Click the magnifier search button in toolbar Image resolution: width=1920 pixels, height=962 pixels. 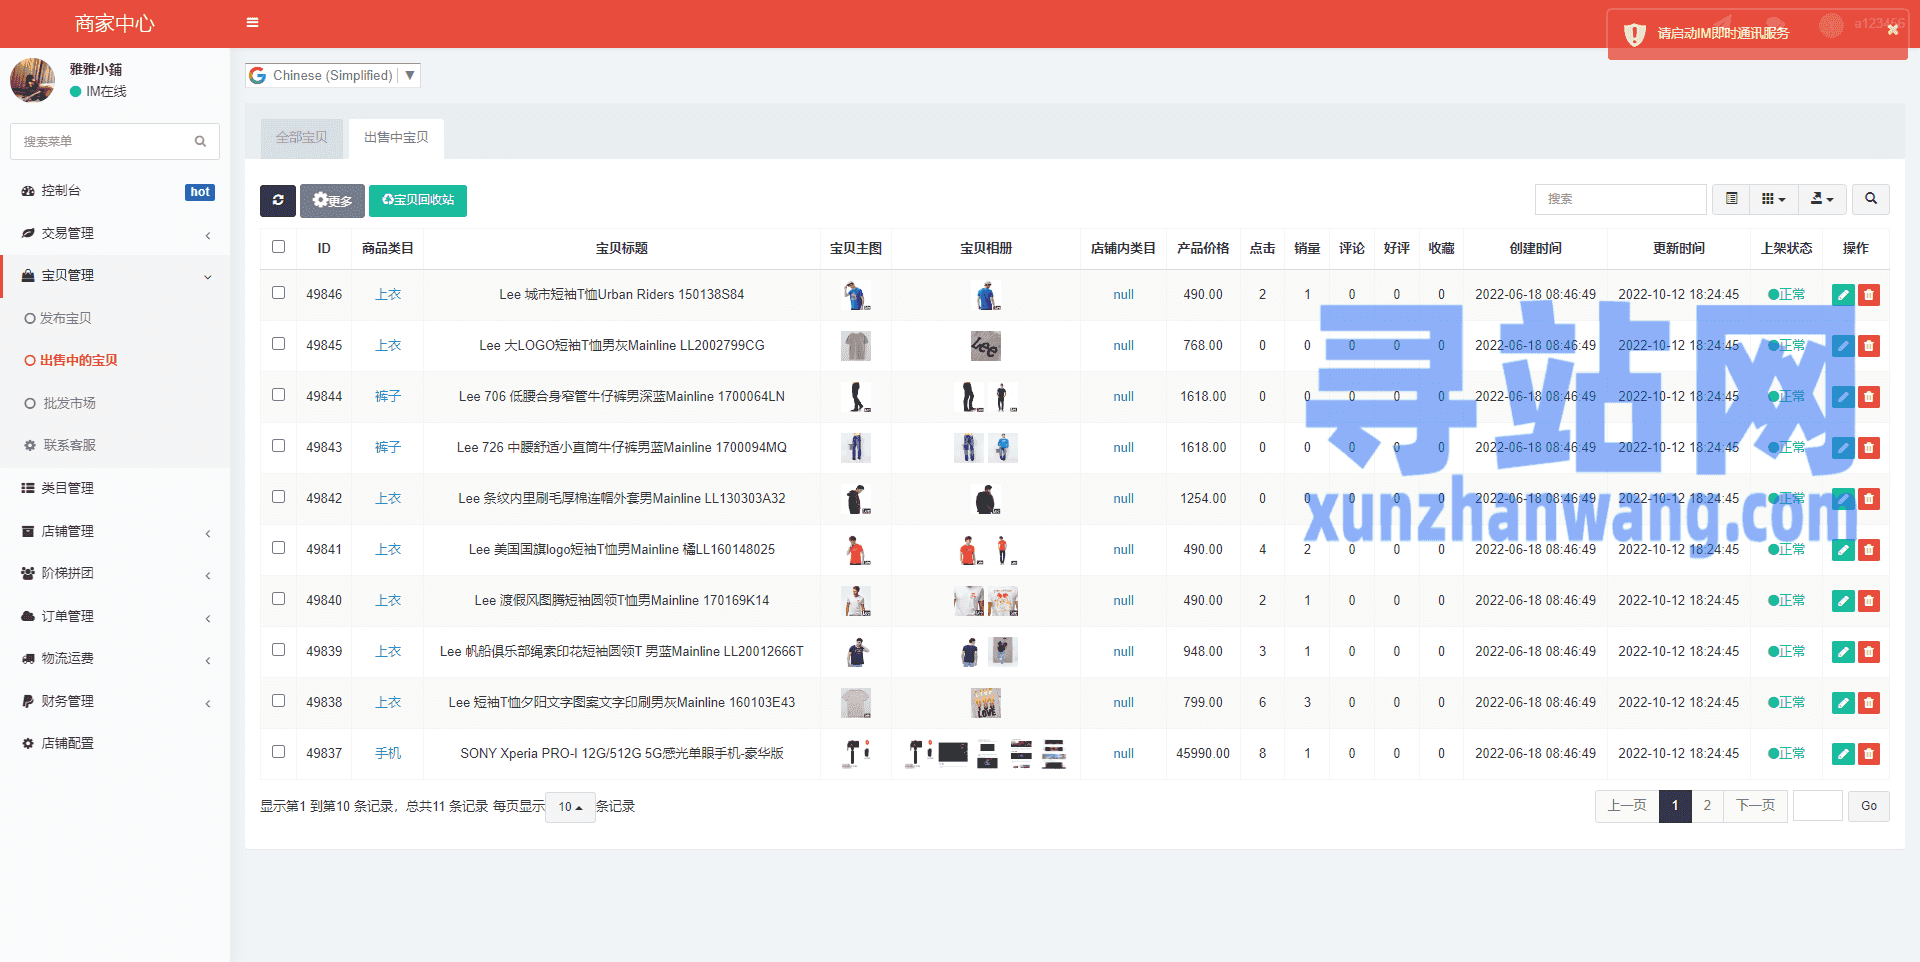coord(1870,199)
